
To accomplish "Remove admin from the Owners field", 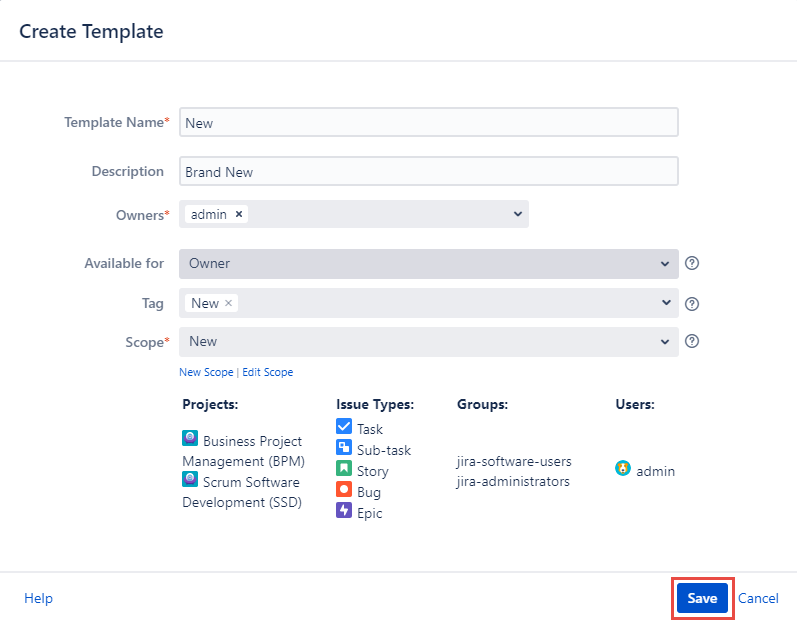I will (240, 214).
